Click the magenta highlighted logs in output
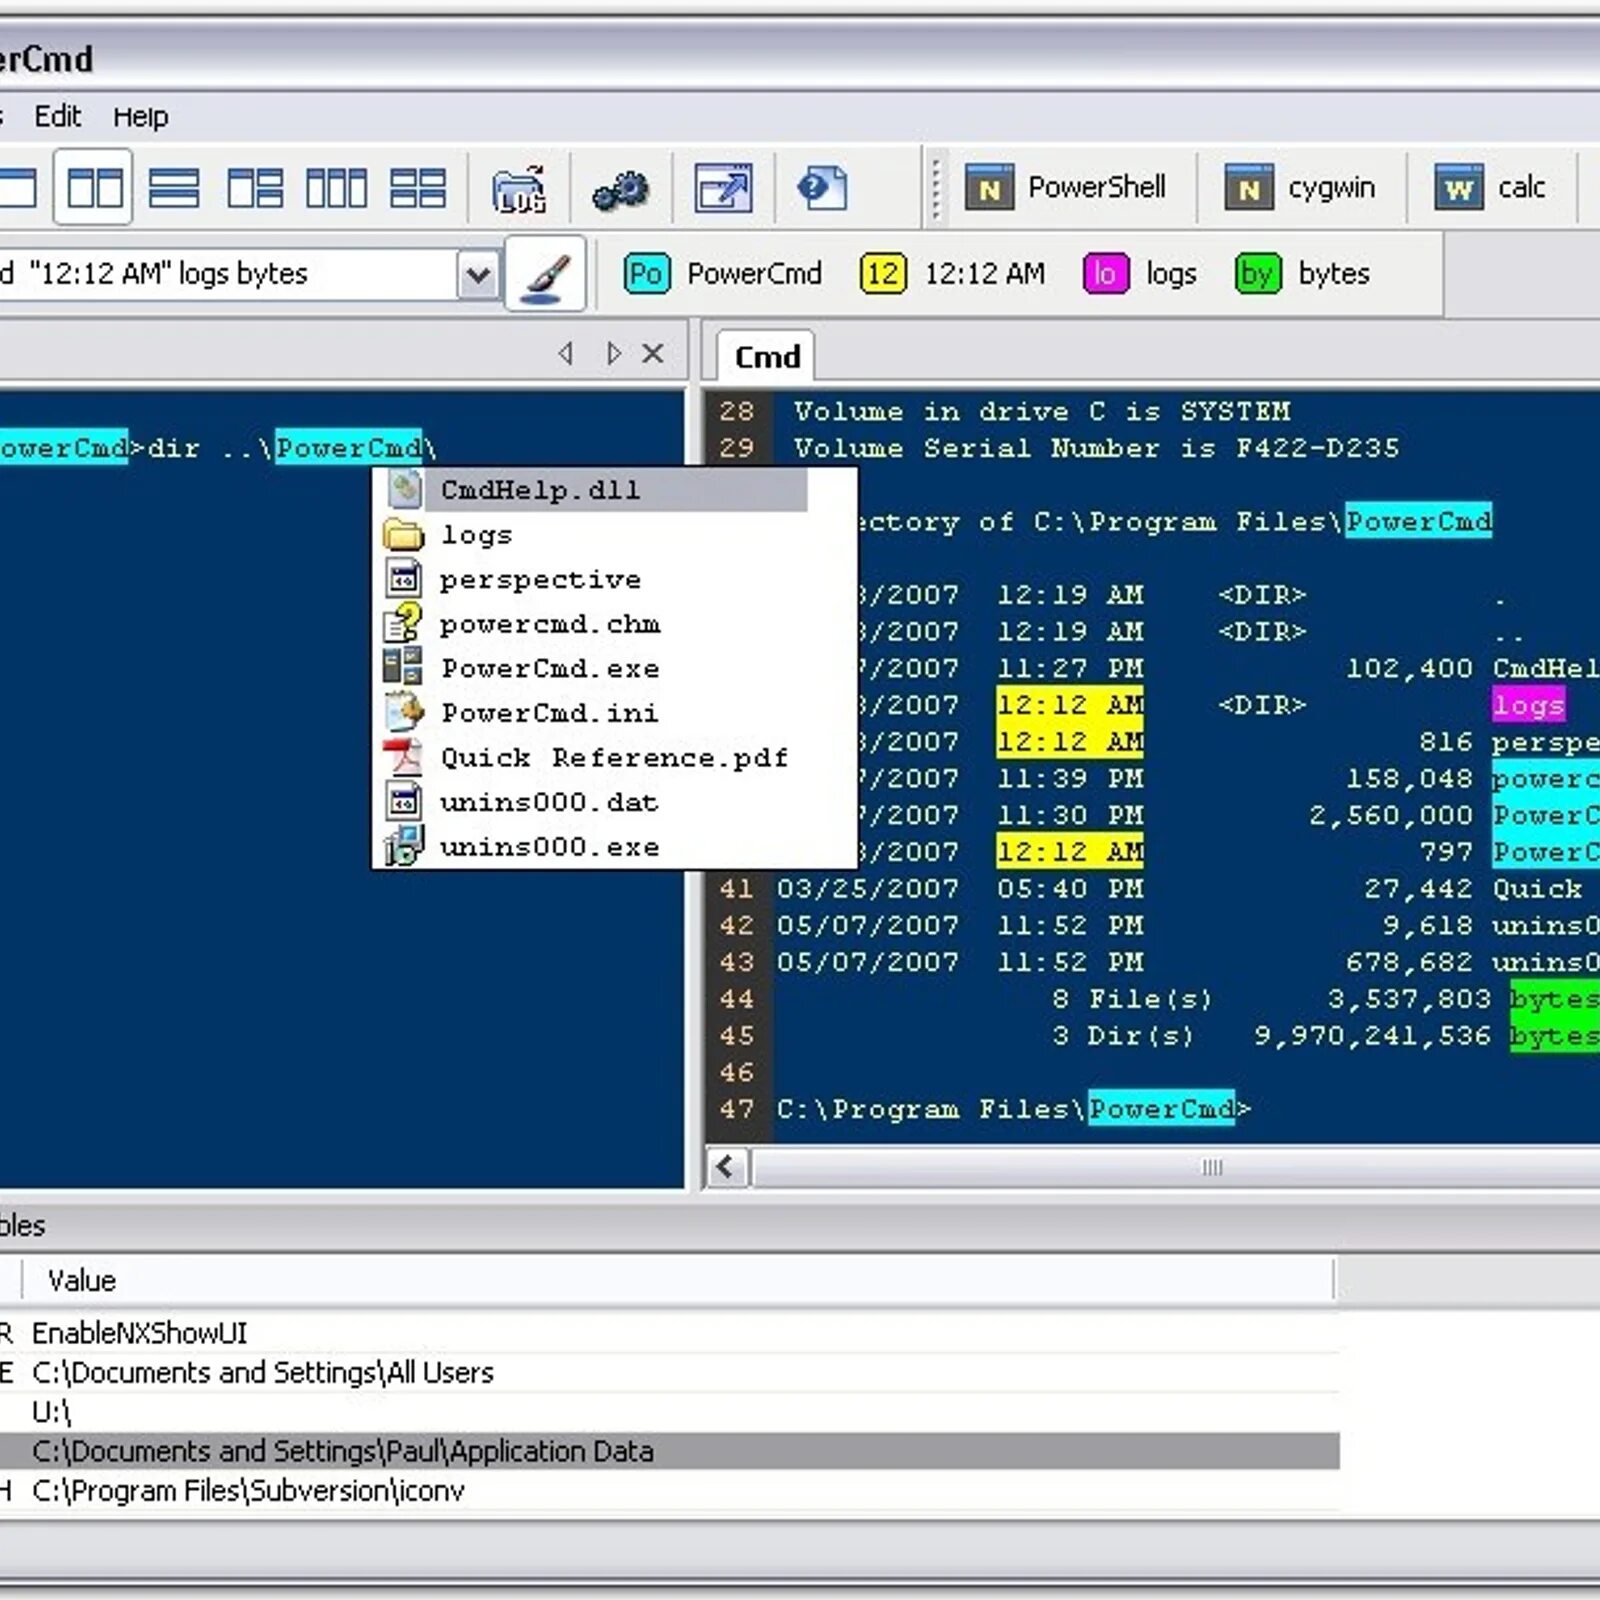Viewport: 1600px width, 1600px height. pos(1528,704)
